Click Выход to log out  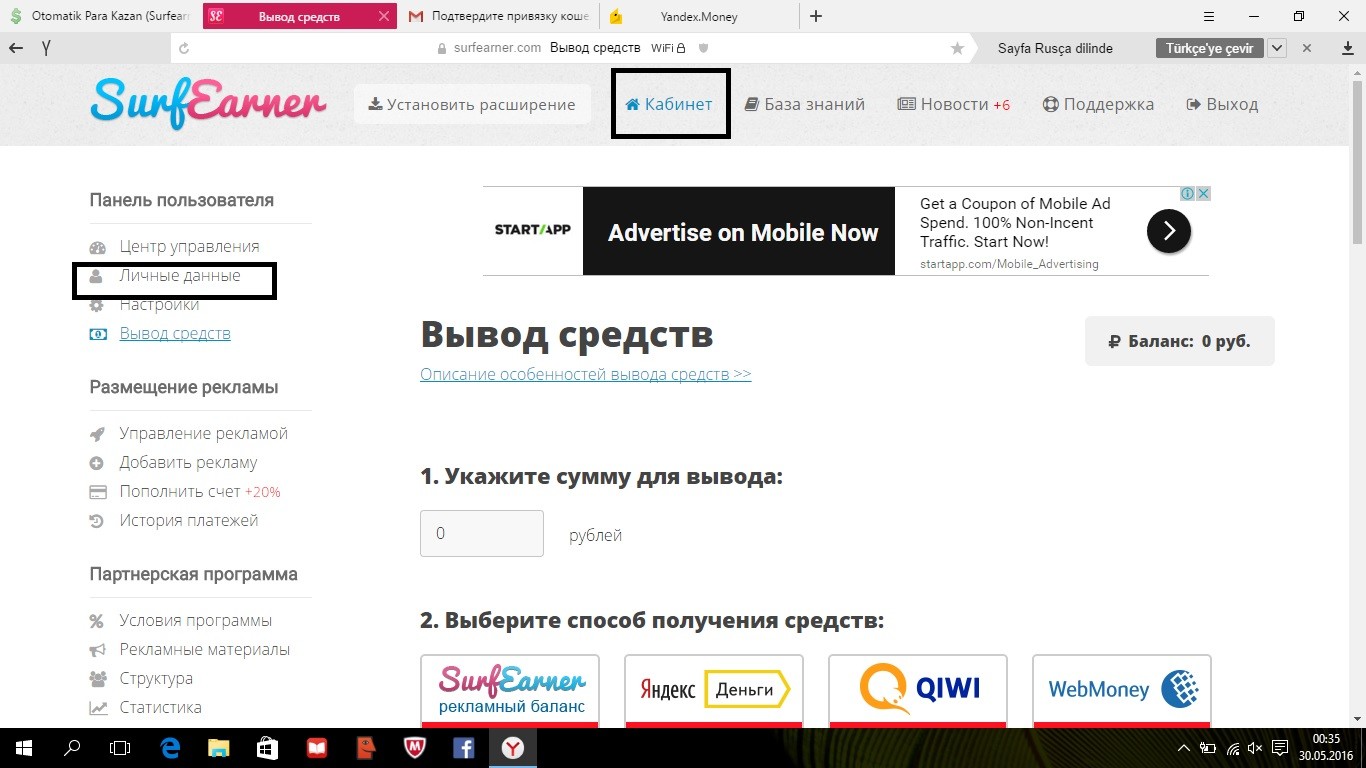1222,104
